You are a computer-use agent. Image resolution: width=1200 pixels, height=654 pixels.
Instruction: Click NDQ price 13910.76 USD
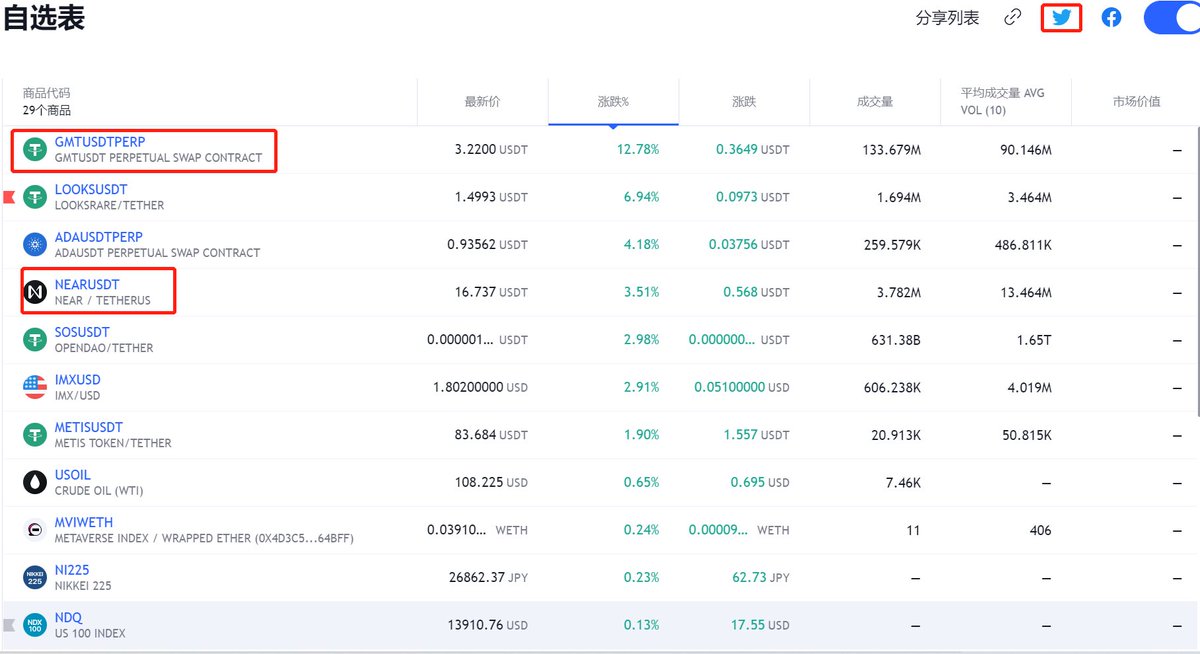click(489, 625)
